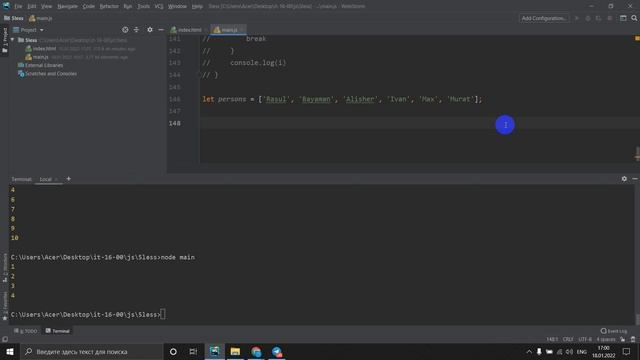Add a new terminal session with plus
This screenshot has height=360, width=640.
(x=69, y=179)
